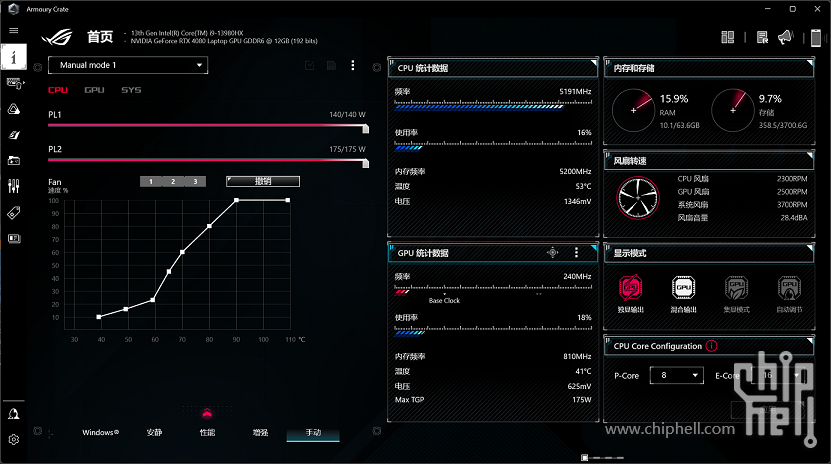Select hybrid output display mode
This screenshot has width=831, height=464.
pyautogui.click(x=683, y=294)
